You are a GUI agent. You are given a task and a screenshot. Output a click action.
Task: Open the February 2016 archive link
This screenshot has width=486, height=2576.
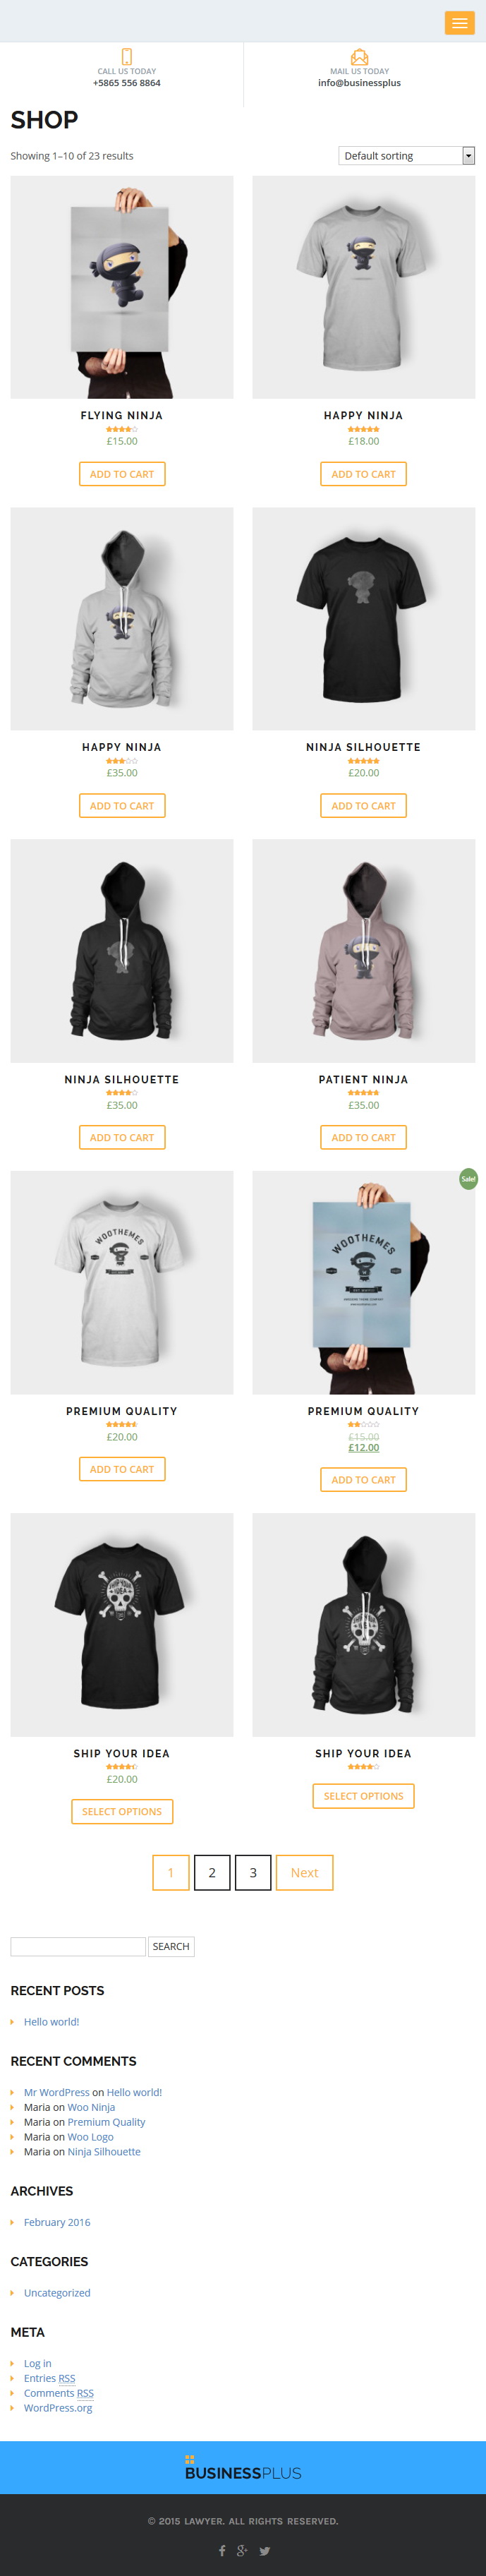click(x=57, y=2222)
